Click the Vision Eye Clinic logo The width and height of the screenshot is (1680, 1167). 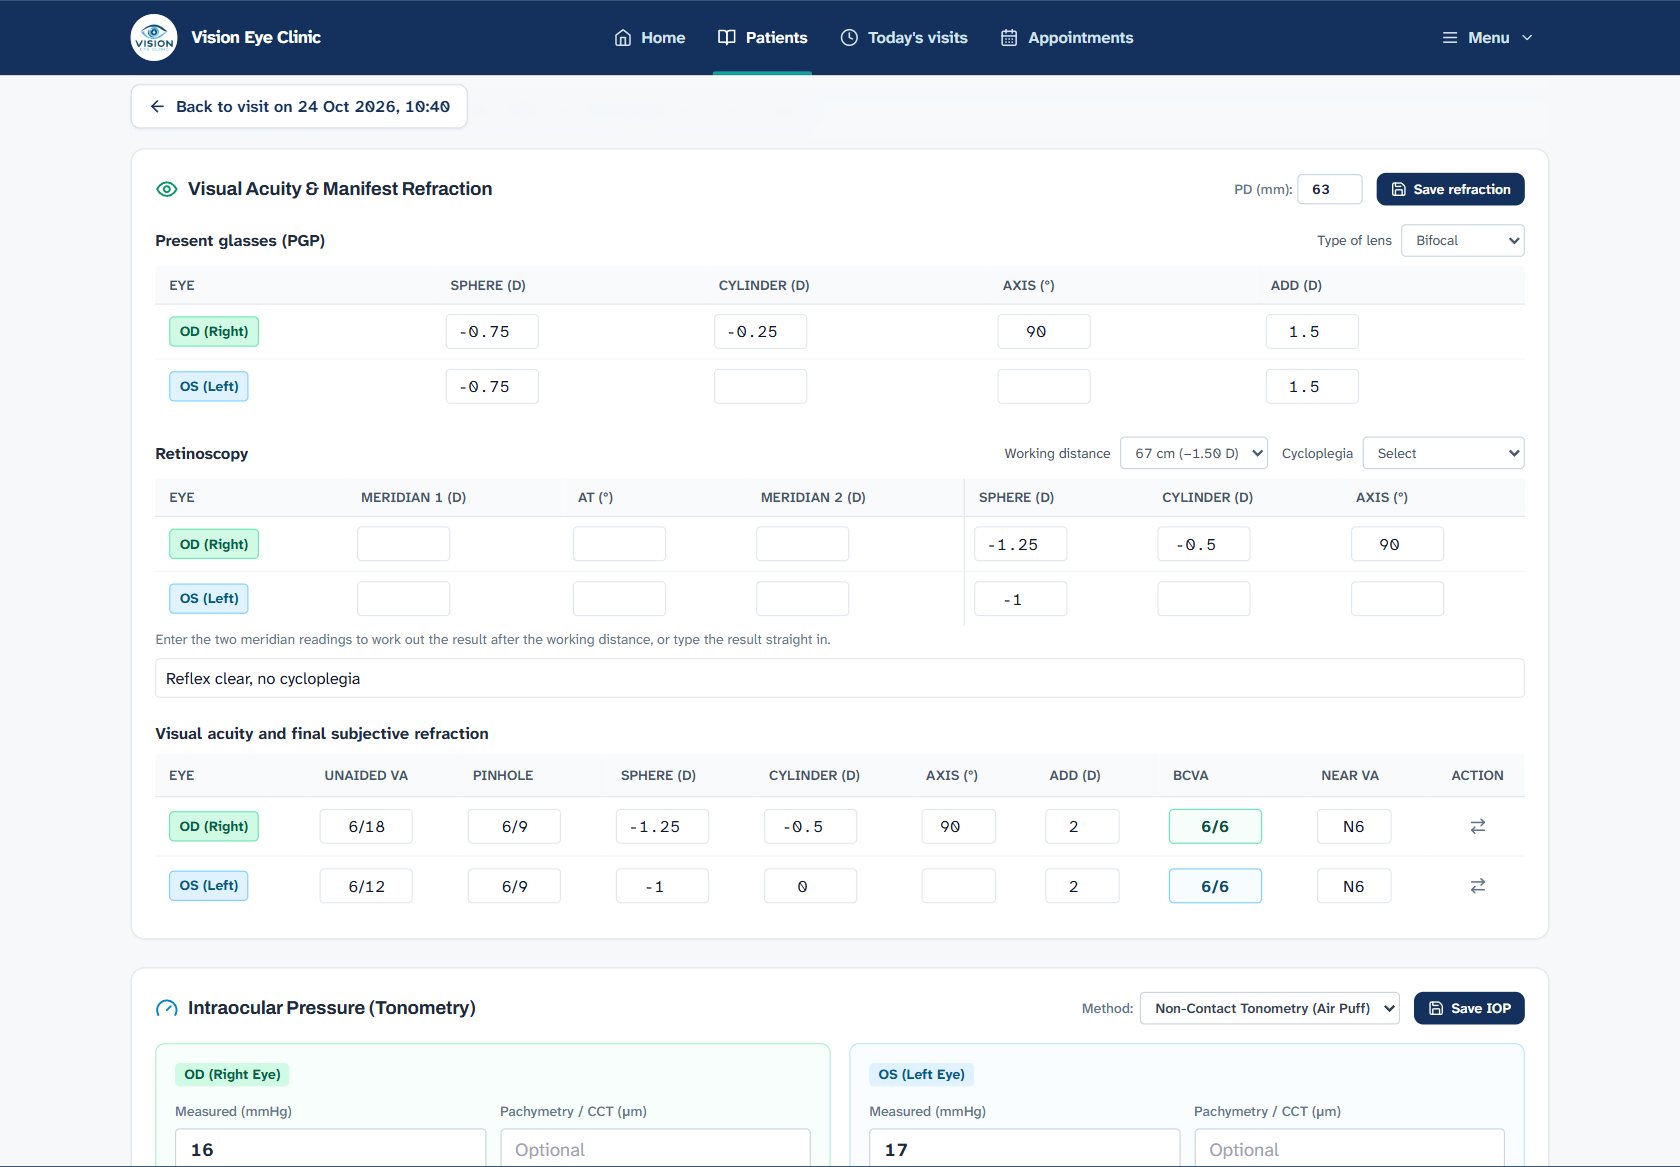154,38
